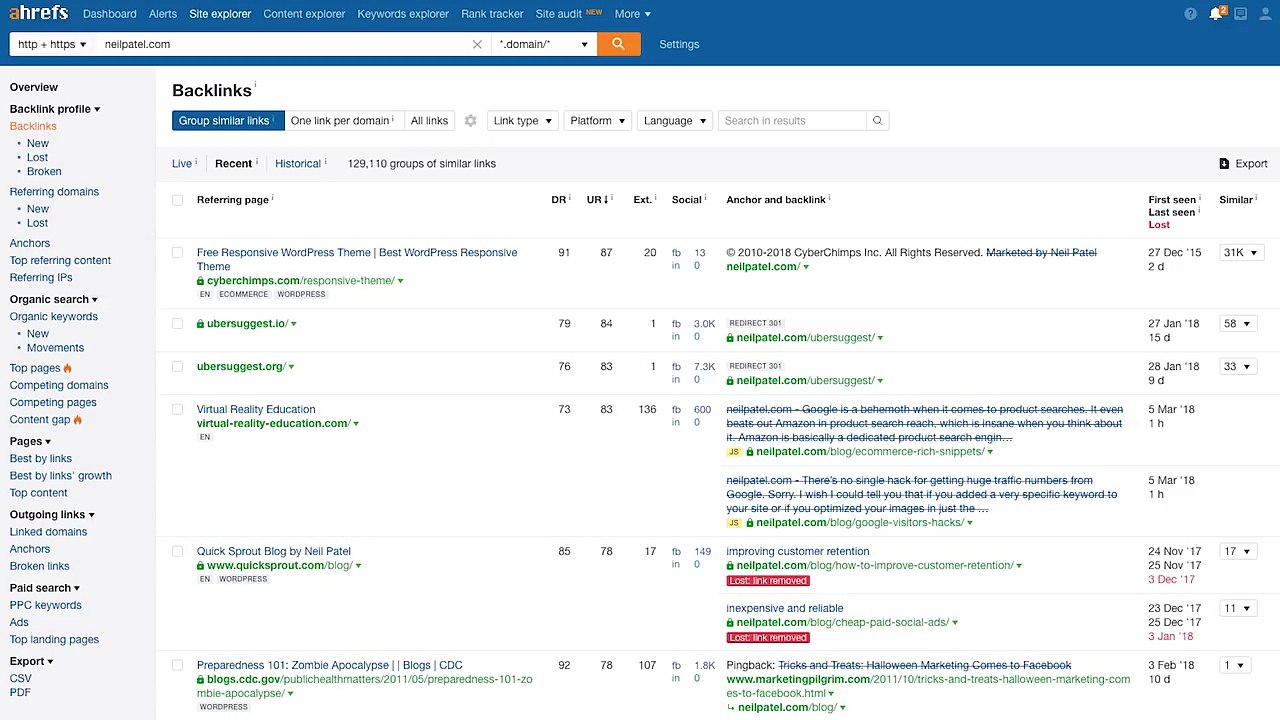This screenshot has width=1280, height=720.
Task: Switch to the Live tab
Action: [x=181, y=164]
